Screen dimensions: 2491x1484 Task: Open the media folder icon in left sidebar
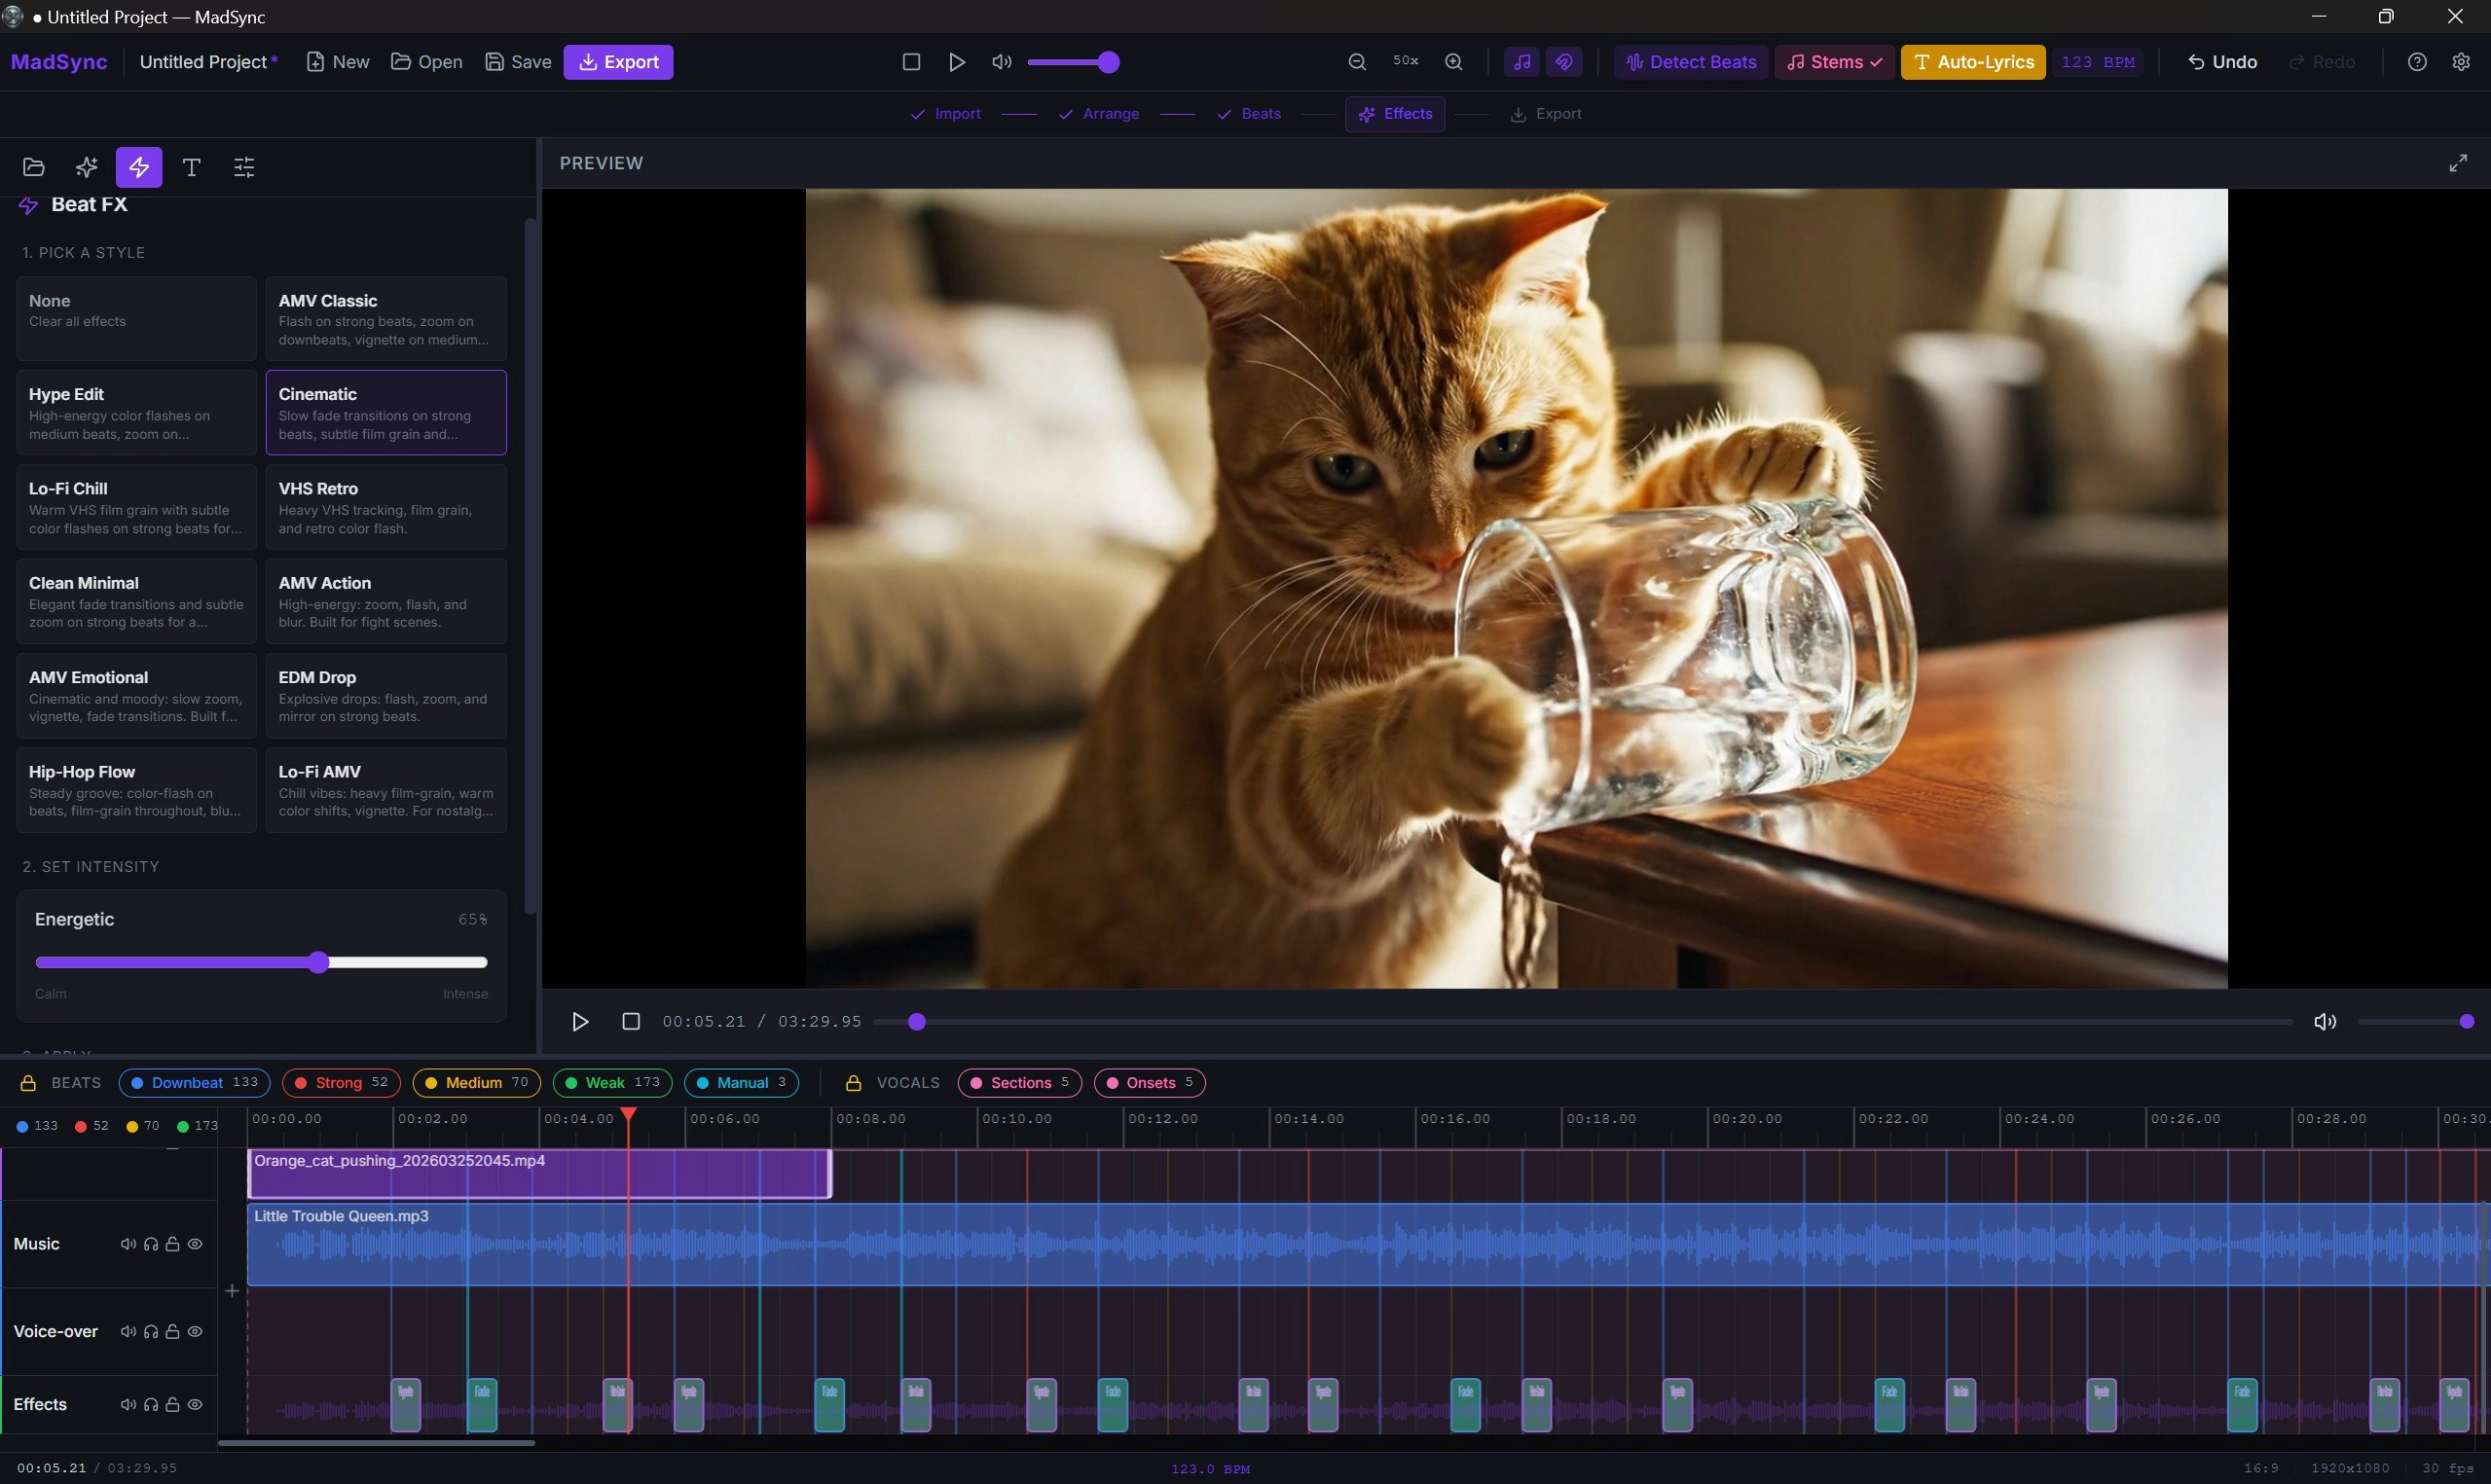click(x=33, y=167)
